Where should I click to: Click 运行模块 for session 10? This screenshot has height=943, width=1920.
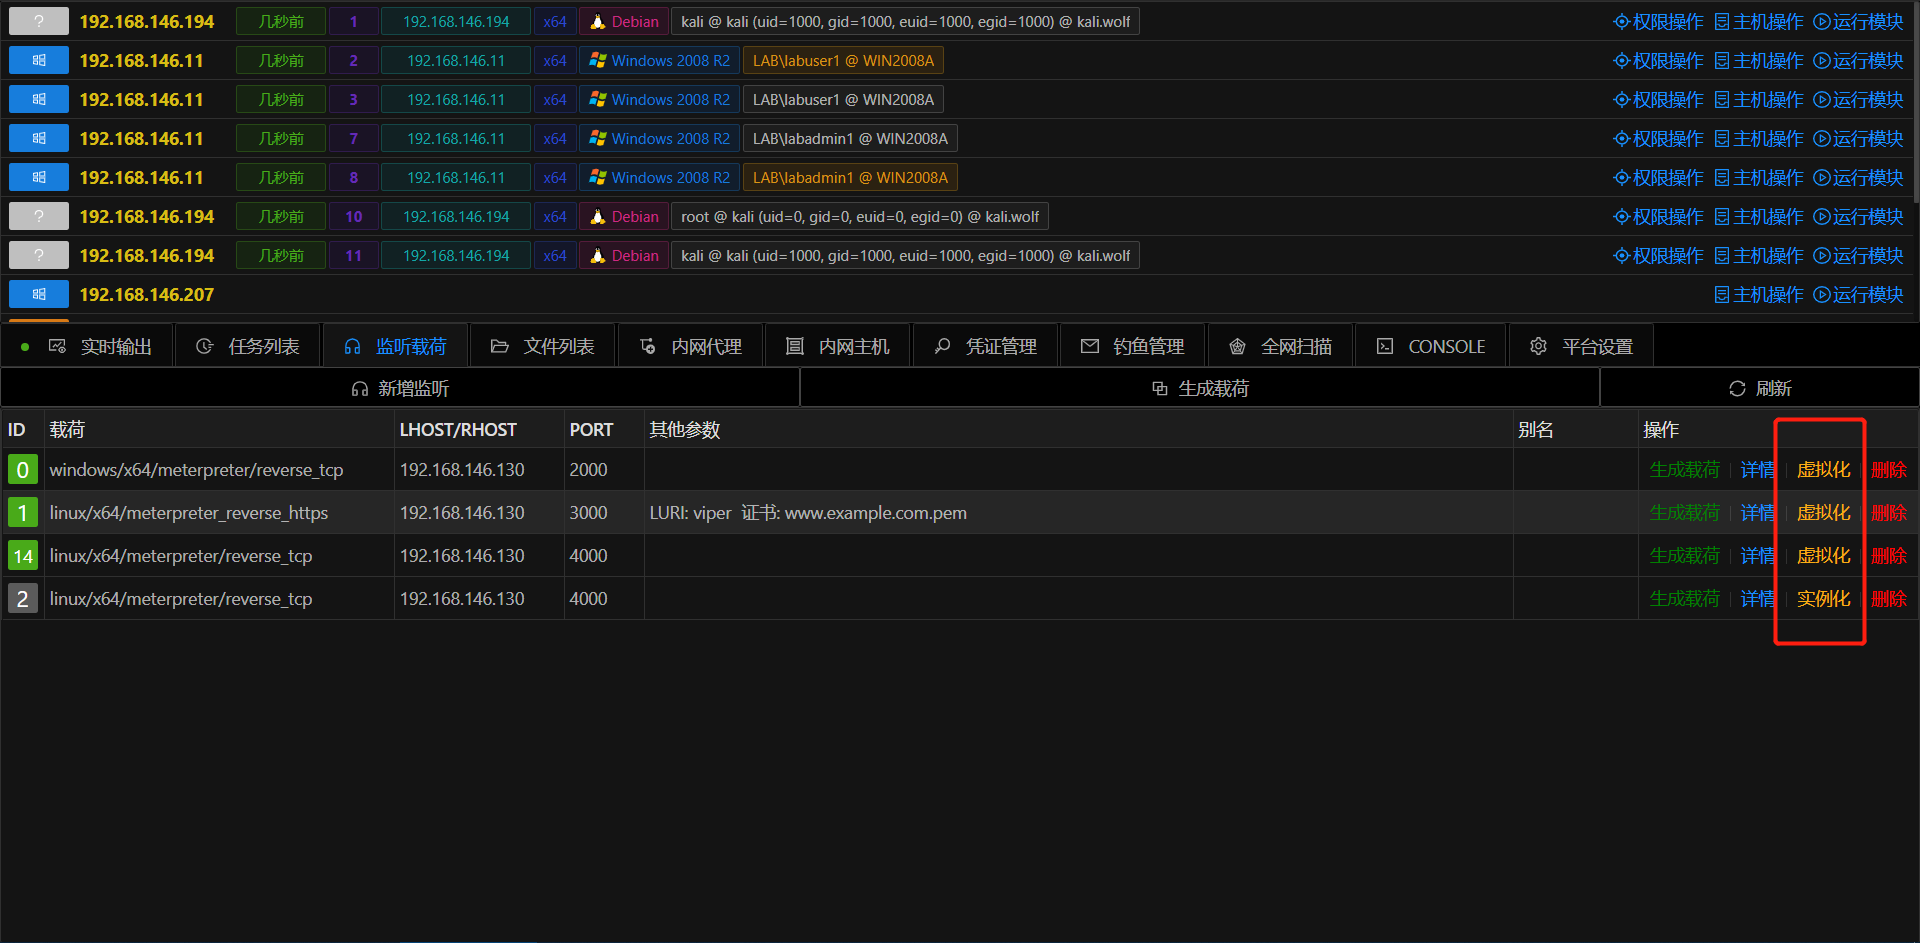click(x=1858, y=216)
